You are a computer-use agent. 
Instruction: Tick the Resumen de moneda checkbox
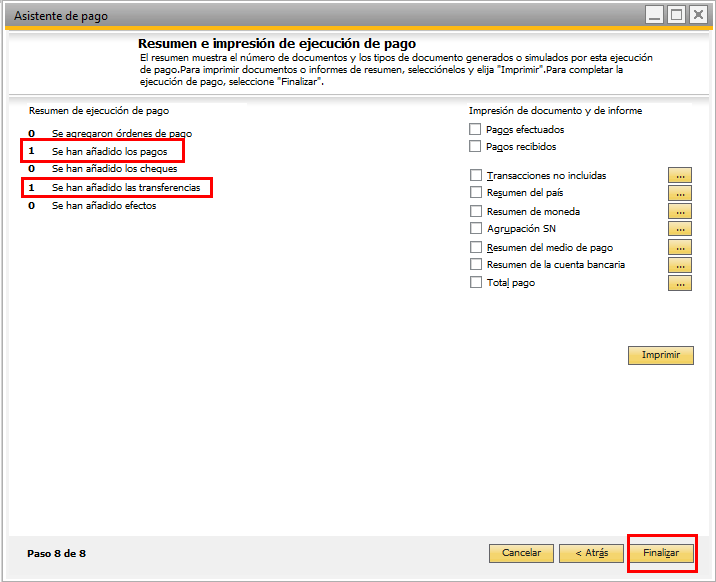476,211
